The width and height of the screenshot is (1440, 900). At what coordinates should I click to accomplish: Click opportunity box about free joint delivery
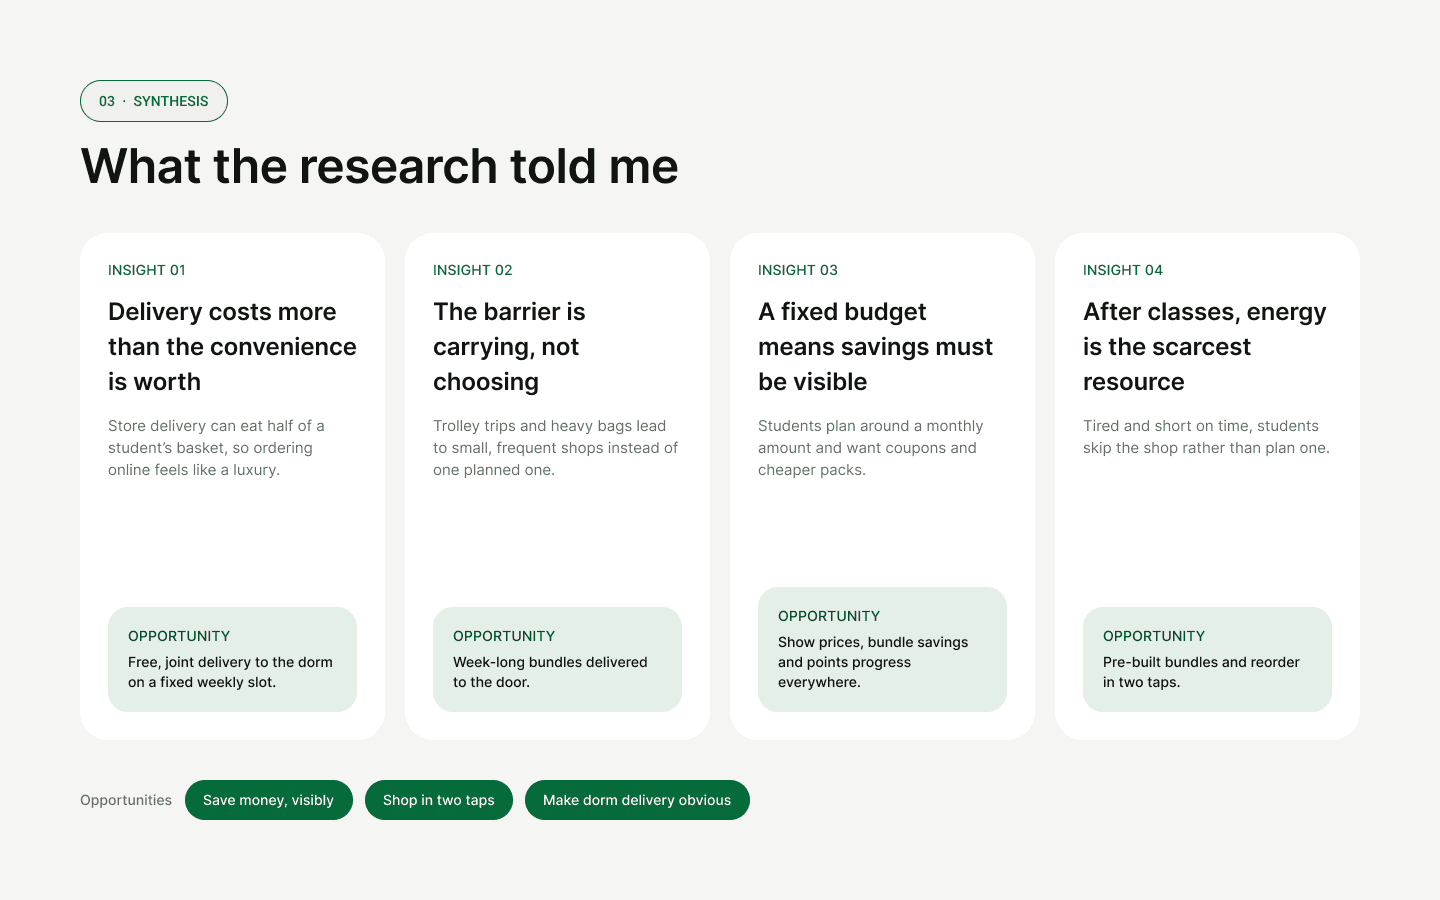coord(232,659)
